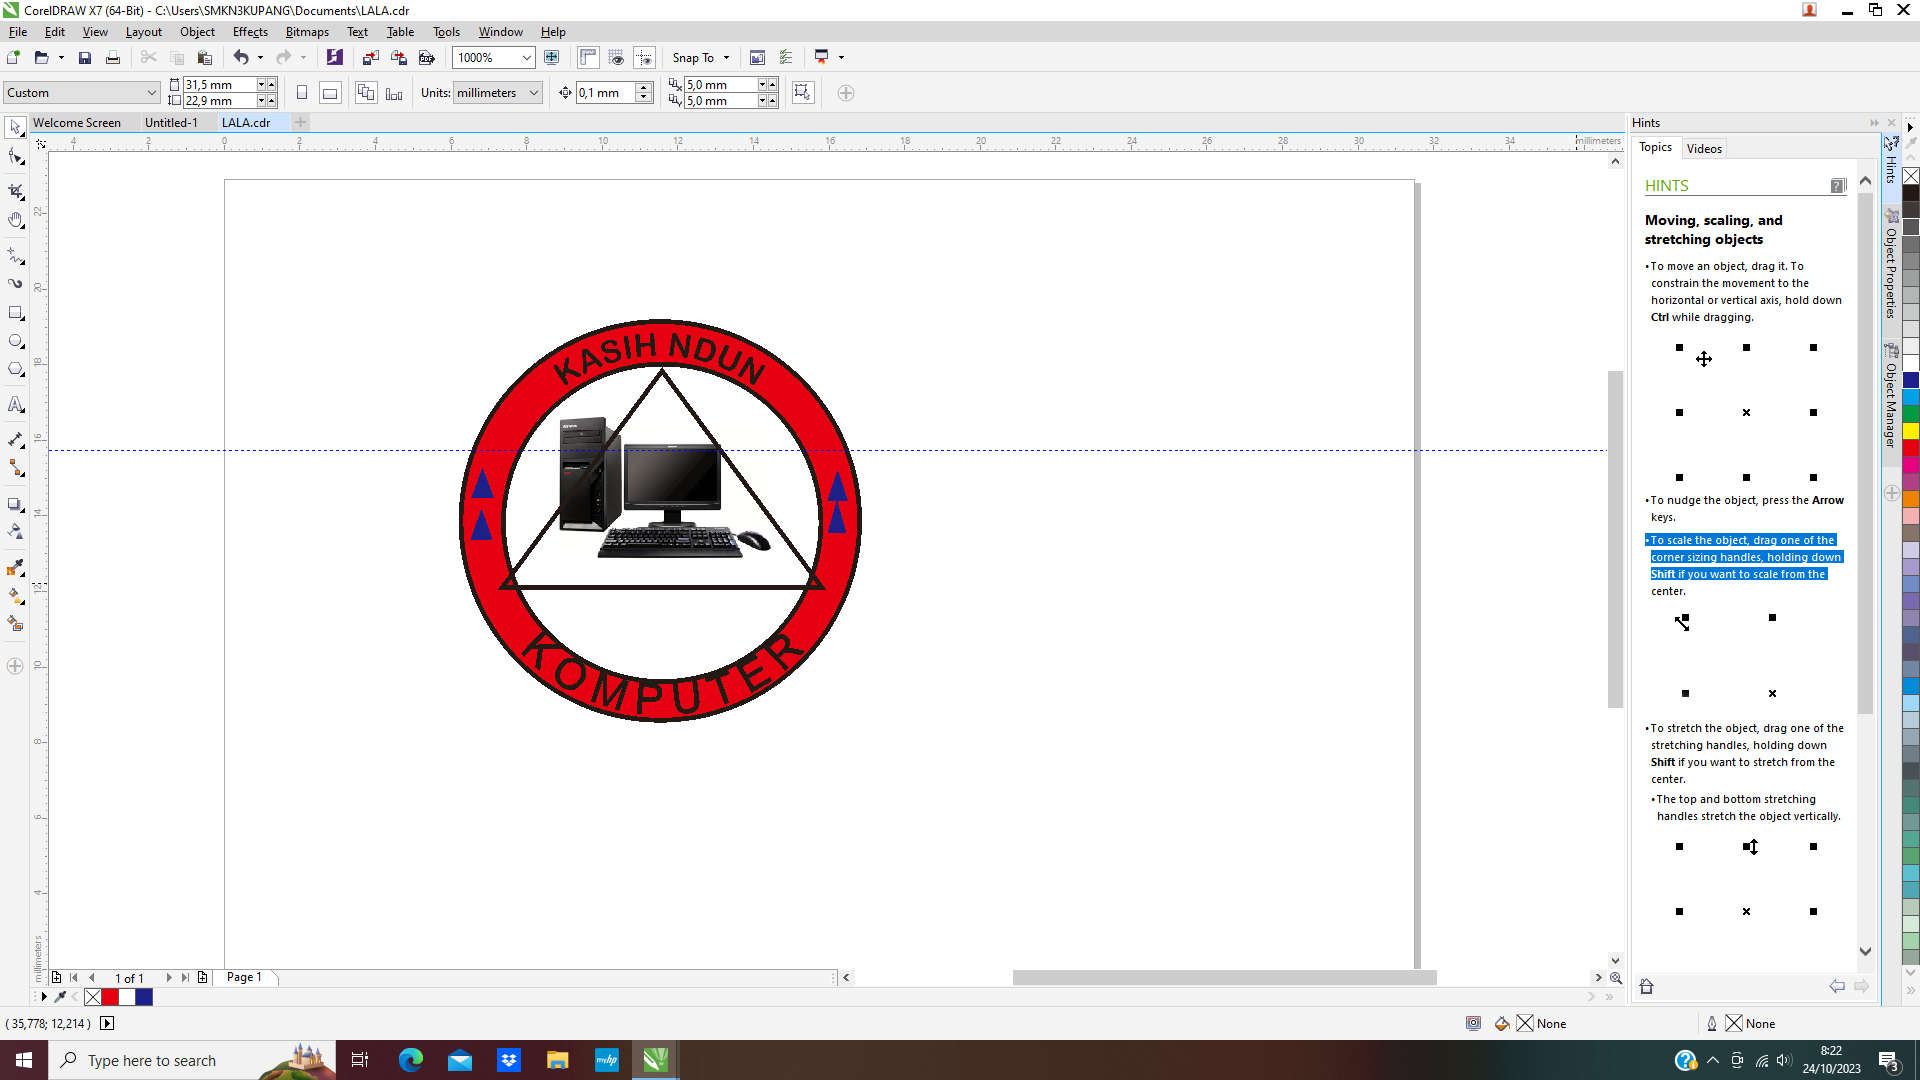The image size is (1920, 1080).
Task: Expand the Application launcher dropdown arrow
Action: click(841, 58)
